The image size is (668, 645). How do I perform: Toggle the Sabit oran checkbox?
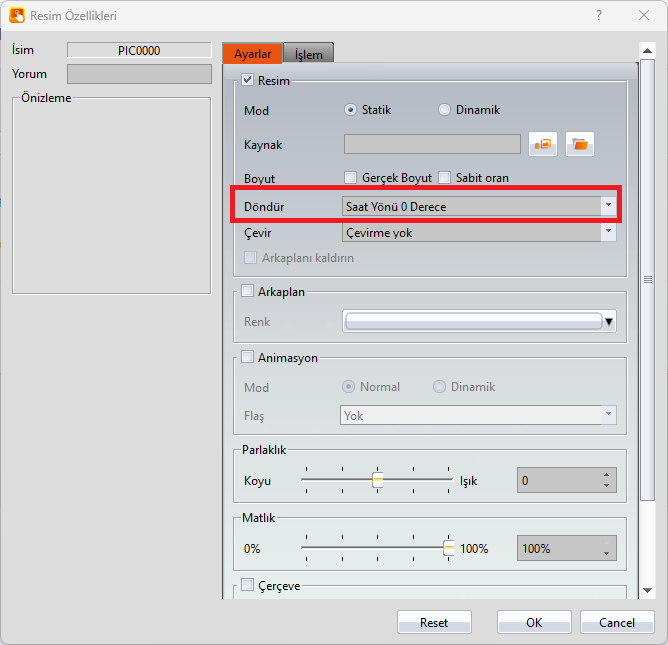pyautogui.click(x=446, y=177)
